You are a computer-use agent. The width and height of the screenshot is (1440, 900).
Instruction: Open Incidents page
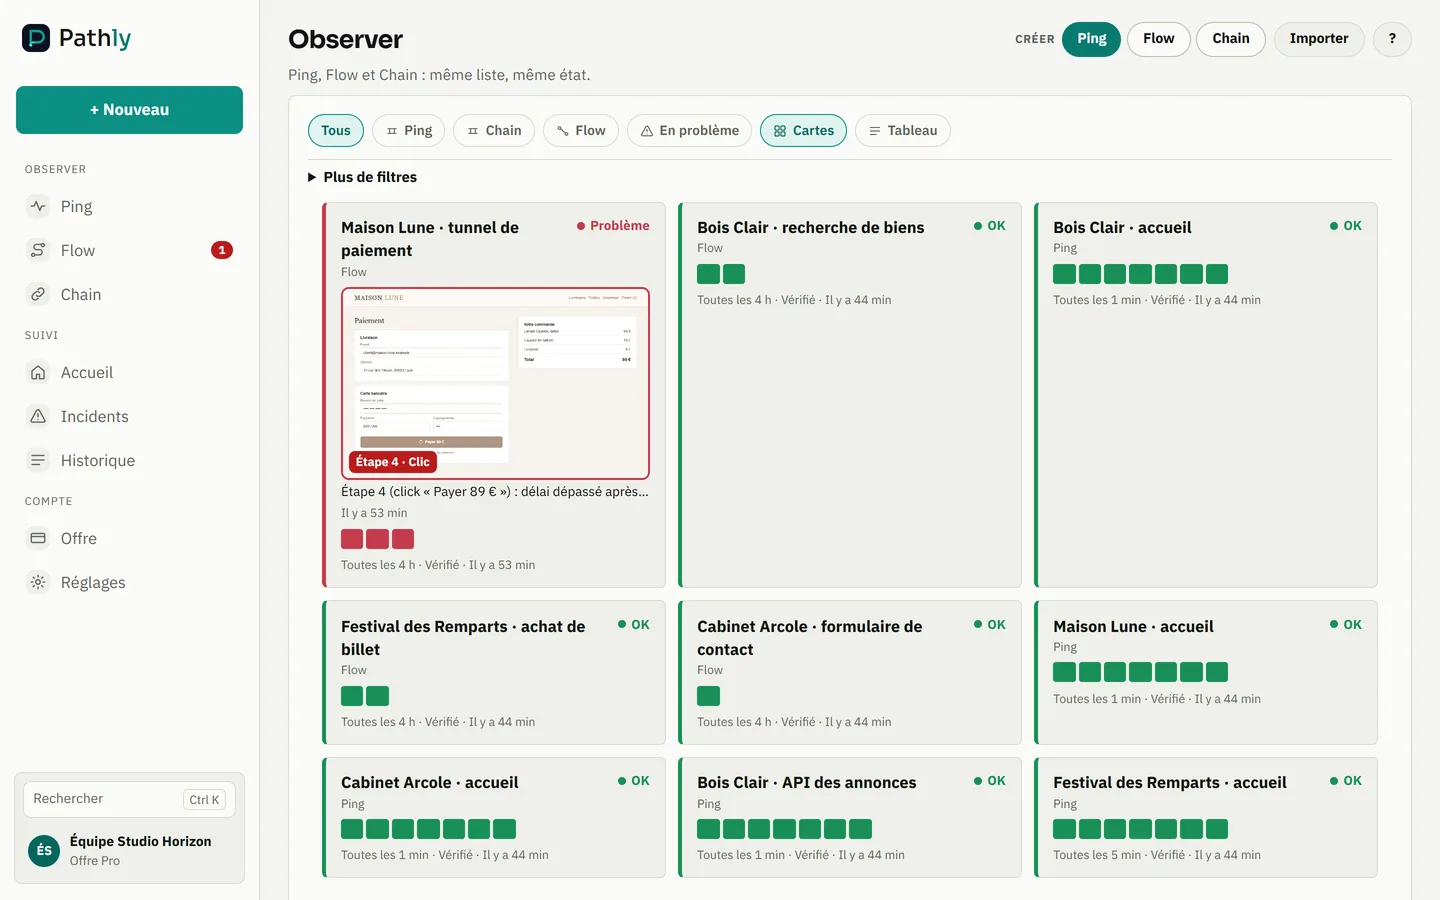(x=129, y=416)
